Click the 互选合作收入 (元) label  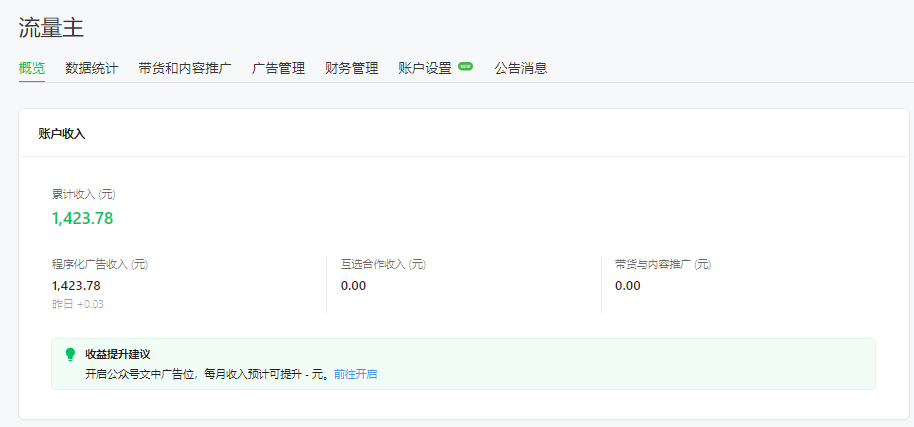pyautogui.click(x=384, y=264)
